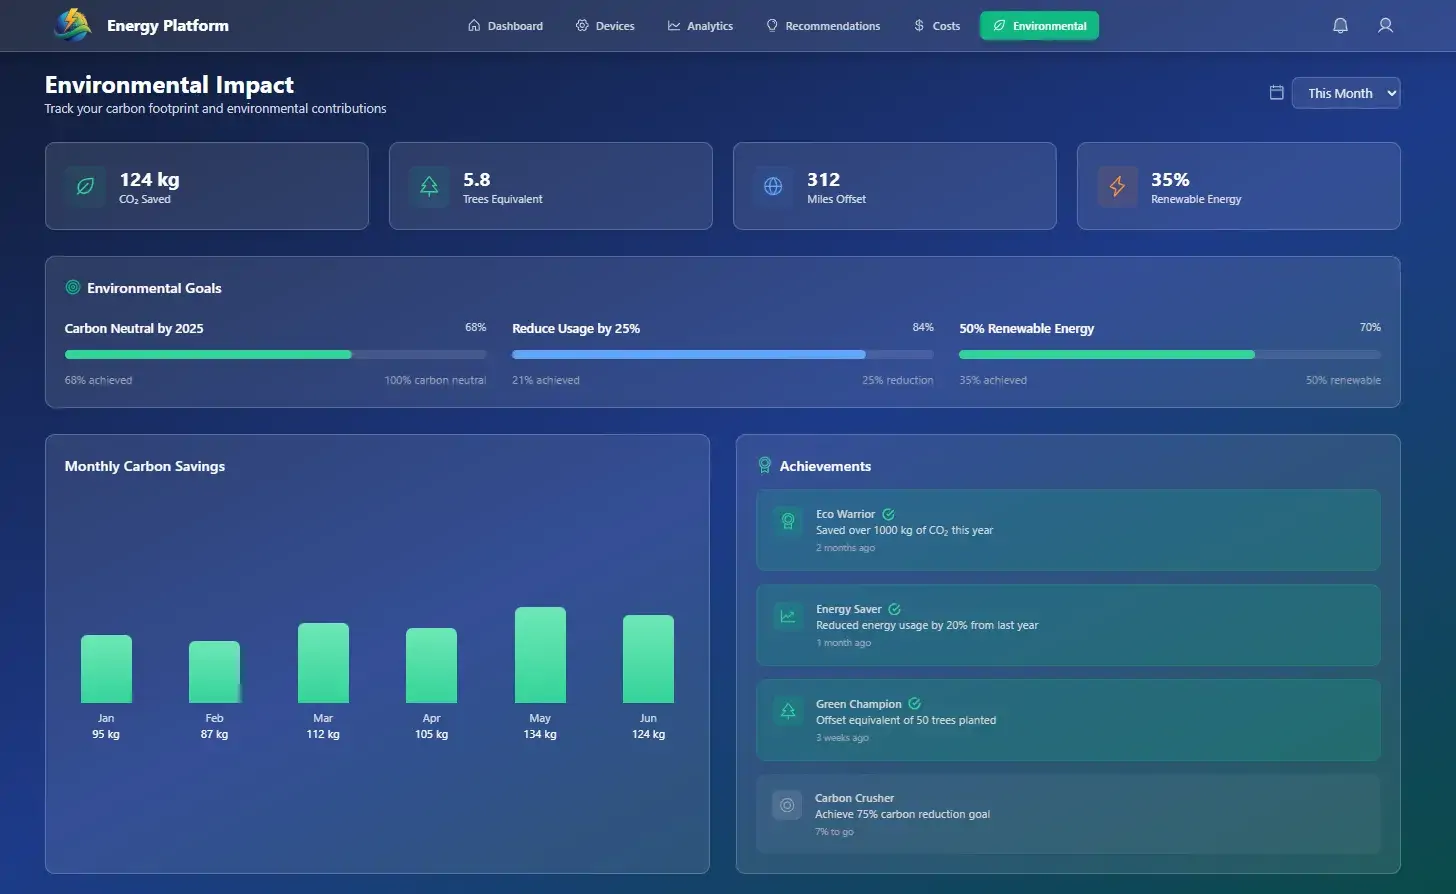Open the Carbon Crusher achievement card
The image size is (1456, 894).
[x=1068, y=814]
